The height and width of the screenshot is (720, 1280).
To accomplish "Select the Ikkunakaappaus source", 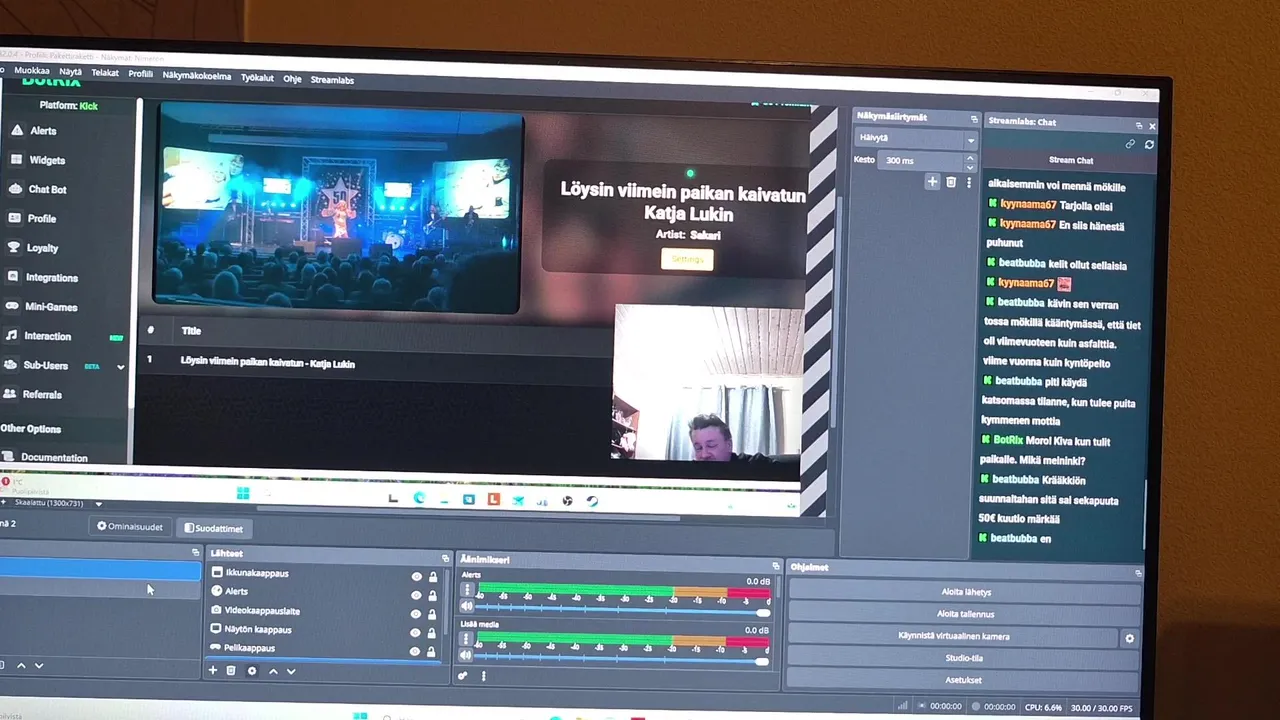I will pos(257,573).
